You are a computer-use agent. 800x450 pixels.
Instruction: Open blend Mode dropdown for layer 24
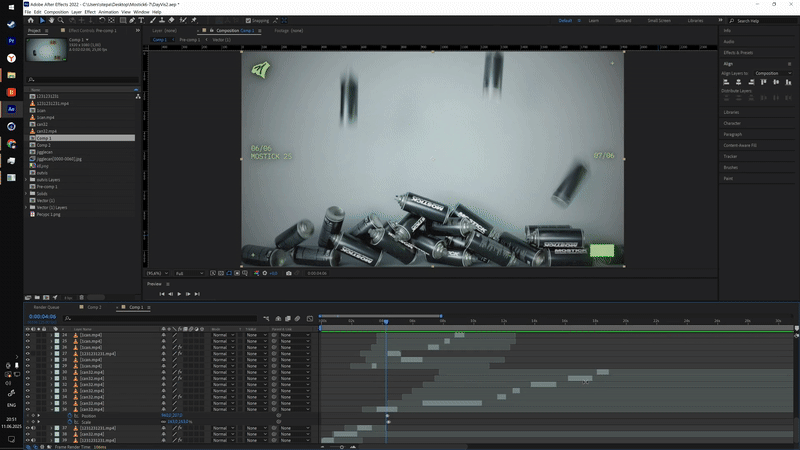coord(223,335)
